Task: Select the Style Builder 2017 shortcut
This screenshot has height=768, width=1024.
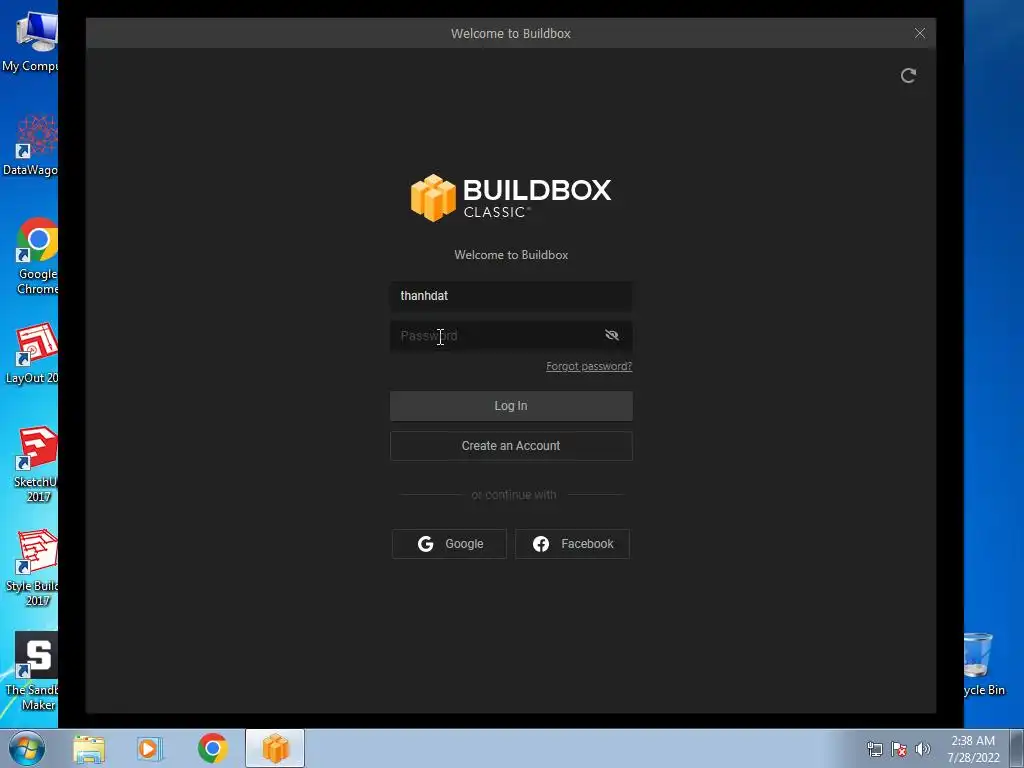Action: pyautogui.click(x=33, y=568)
